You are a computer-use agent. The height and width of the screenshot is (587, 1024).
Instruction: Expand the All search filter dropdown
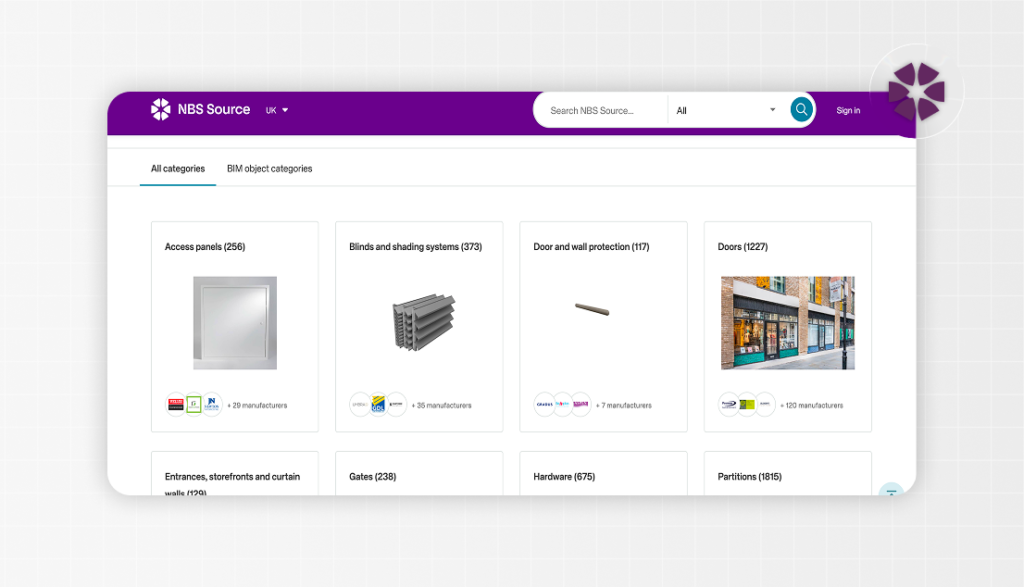tap(726, 110)
